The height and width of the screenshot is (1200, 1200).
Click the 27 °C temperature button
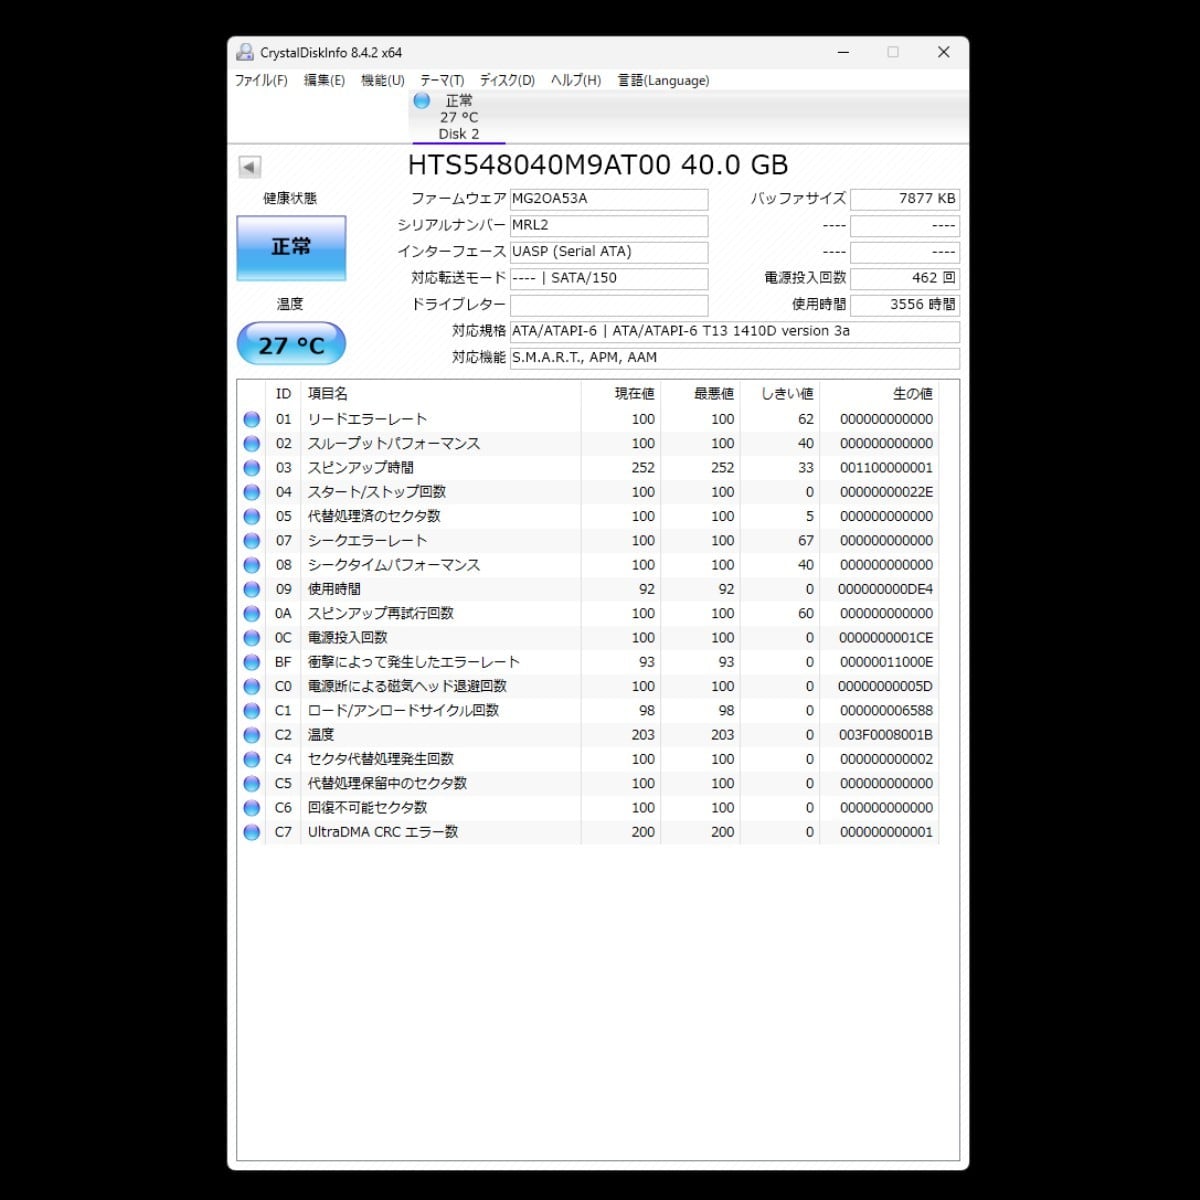(x=291, y=345)
